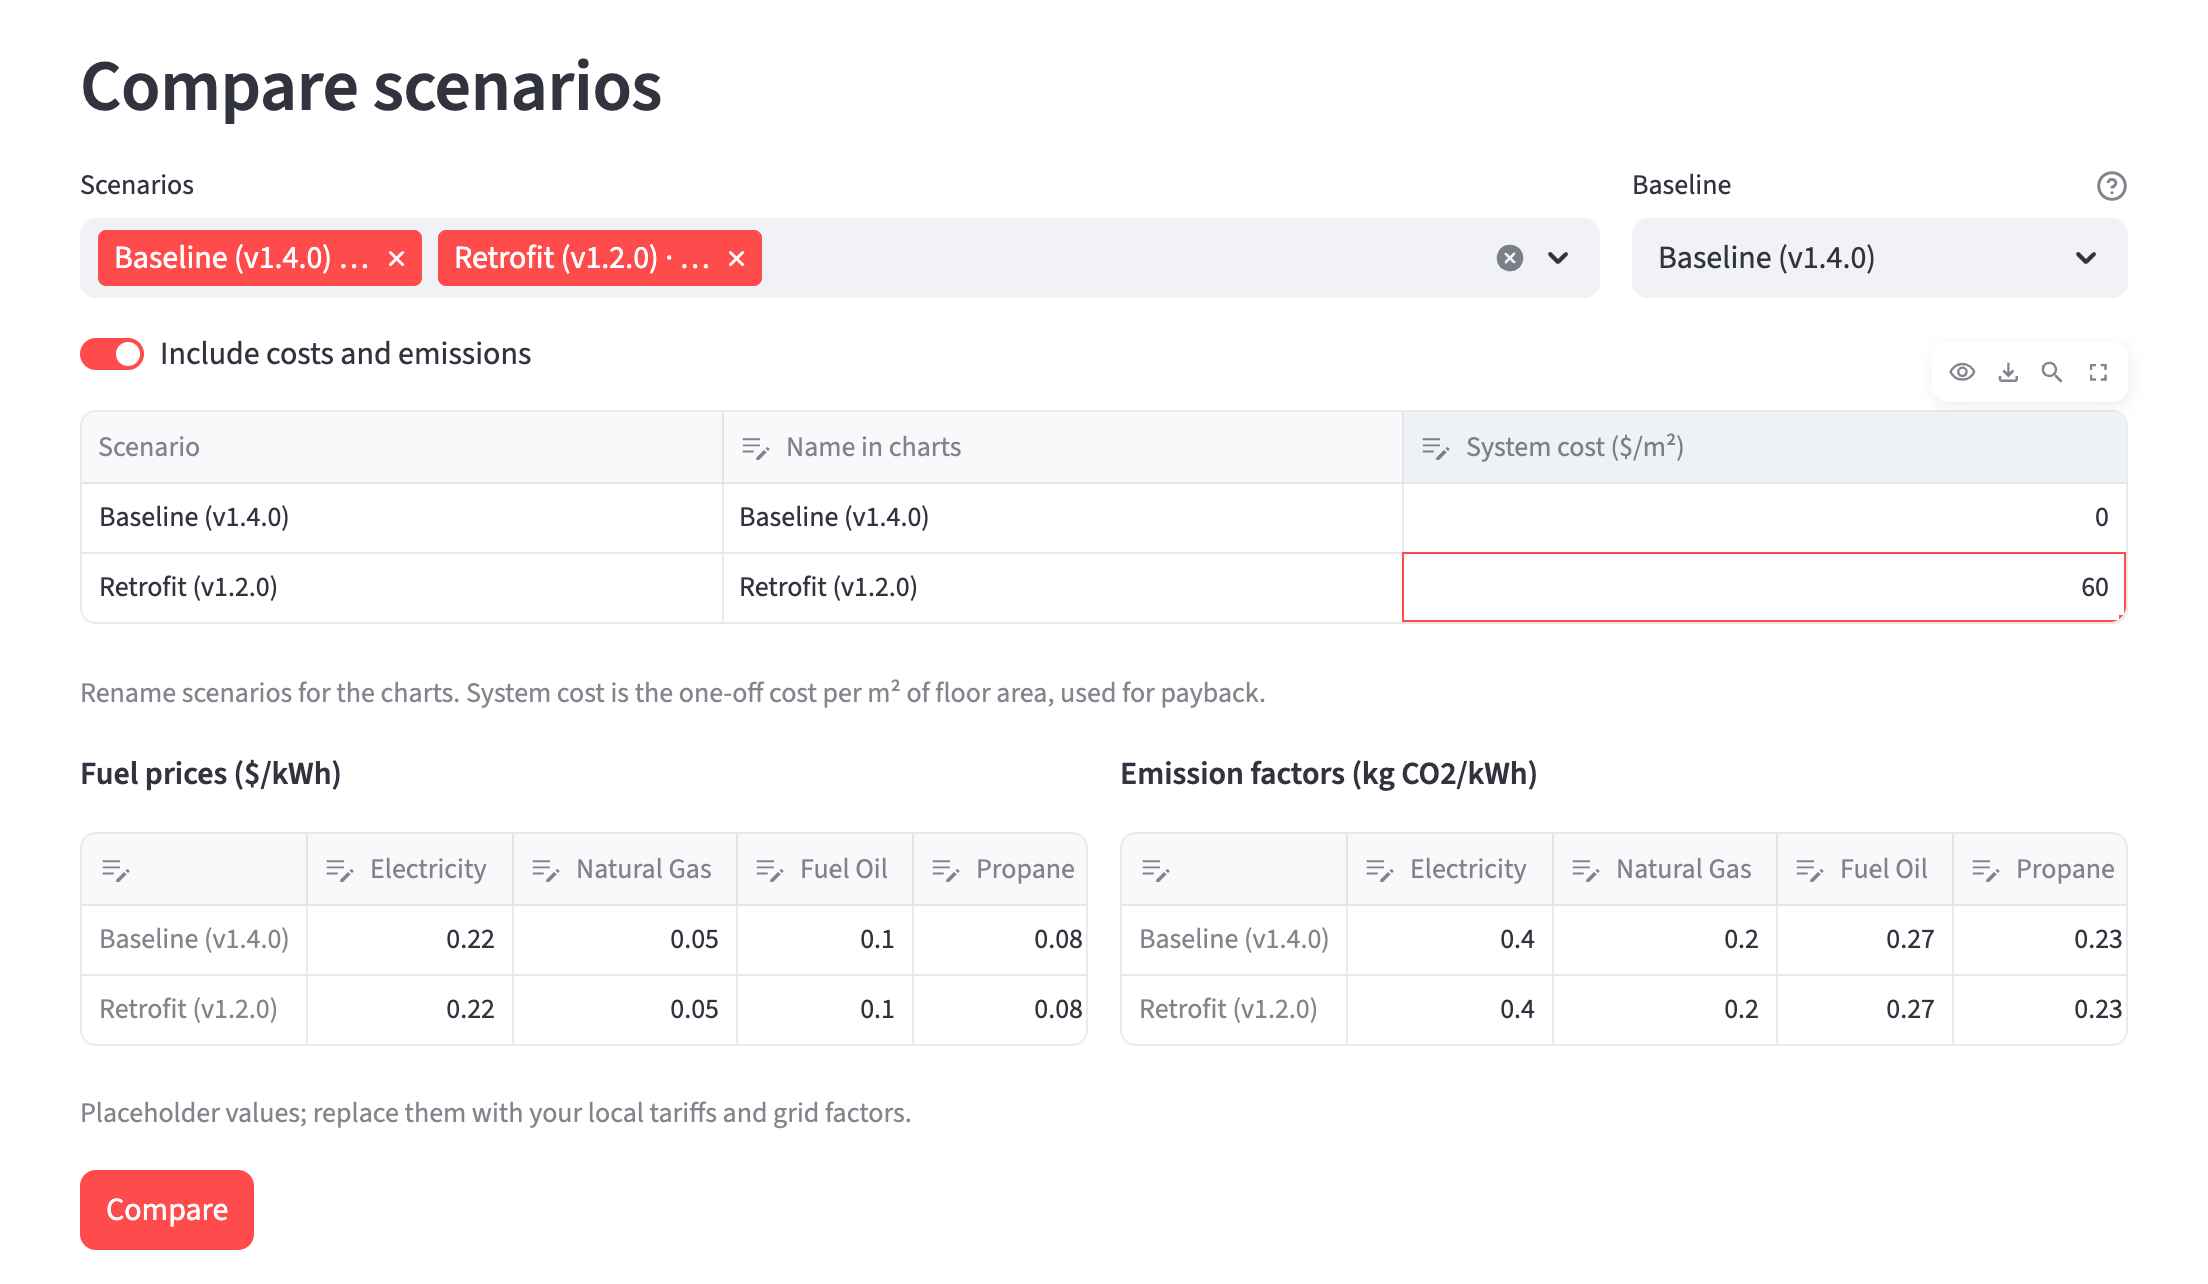
Task: Click Natural Gas header in Emission factors table
Action: [1665, 869]
